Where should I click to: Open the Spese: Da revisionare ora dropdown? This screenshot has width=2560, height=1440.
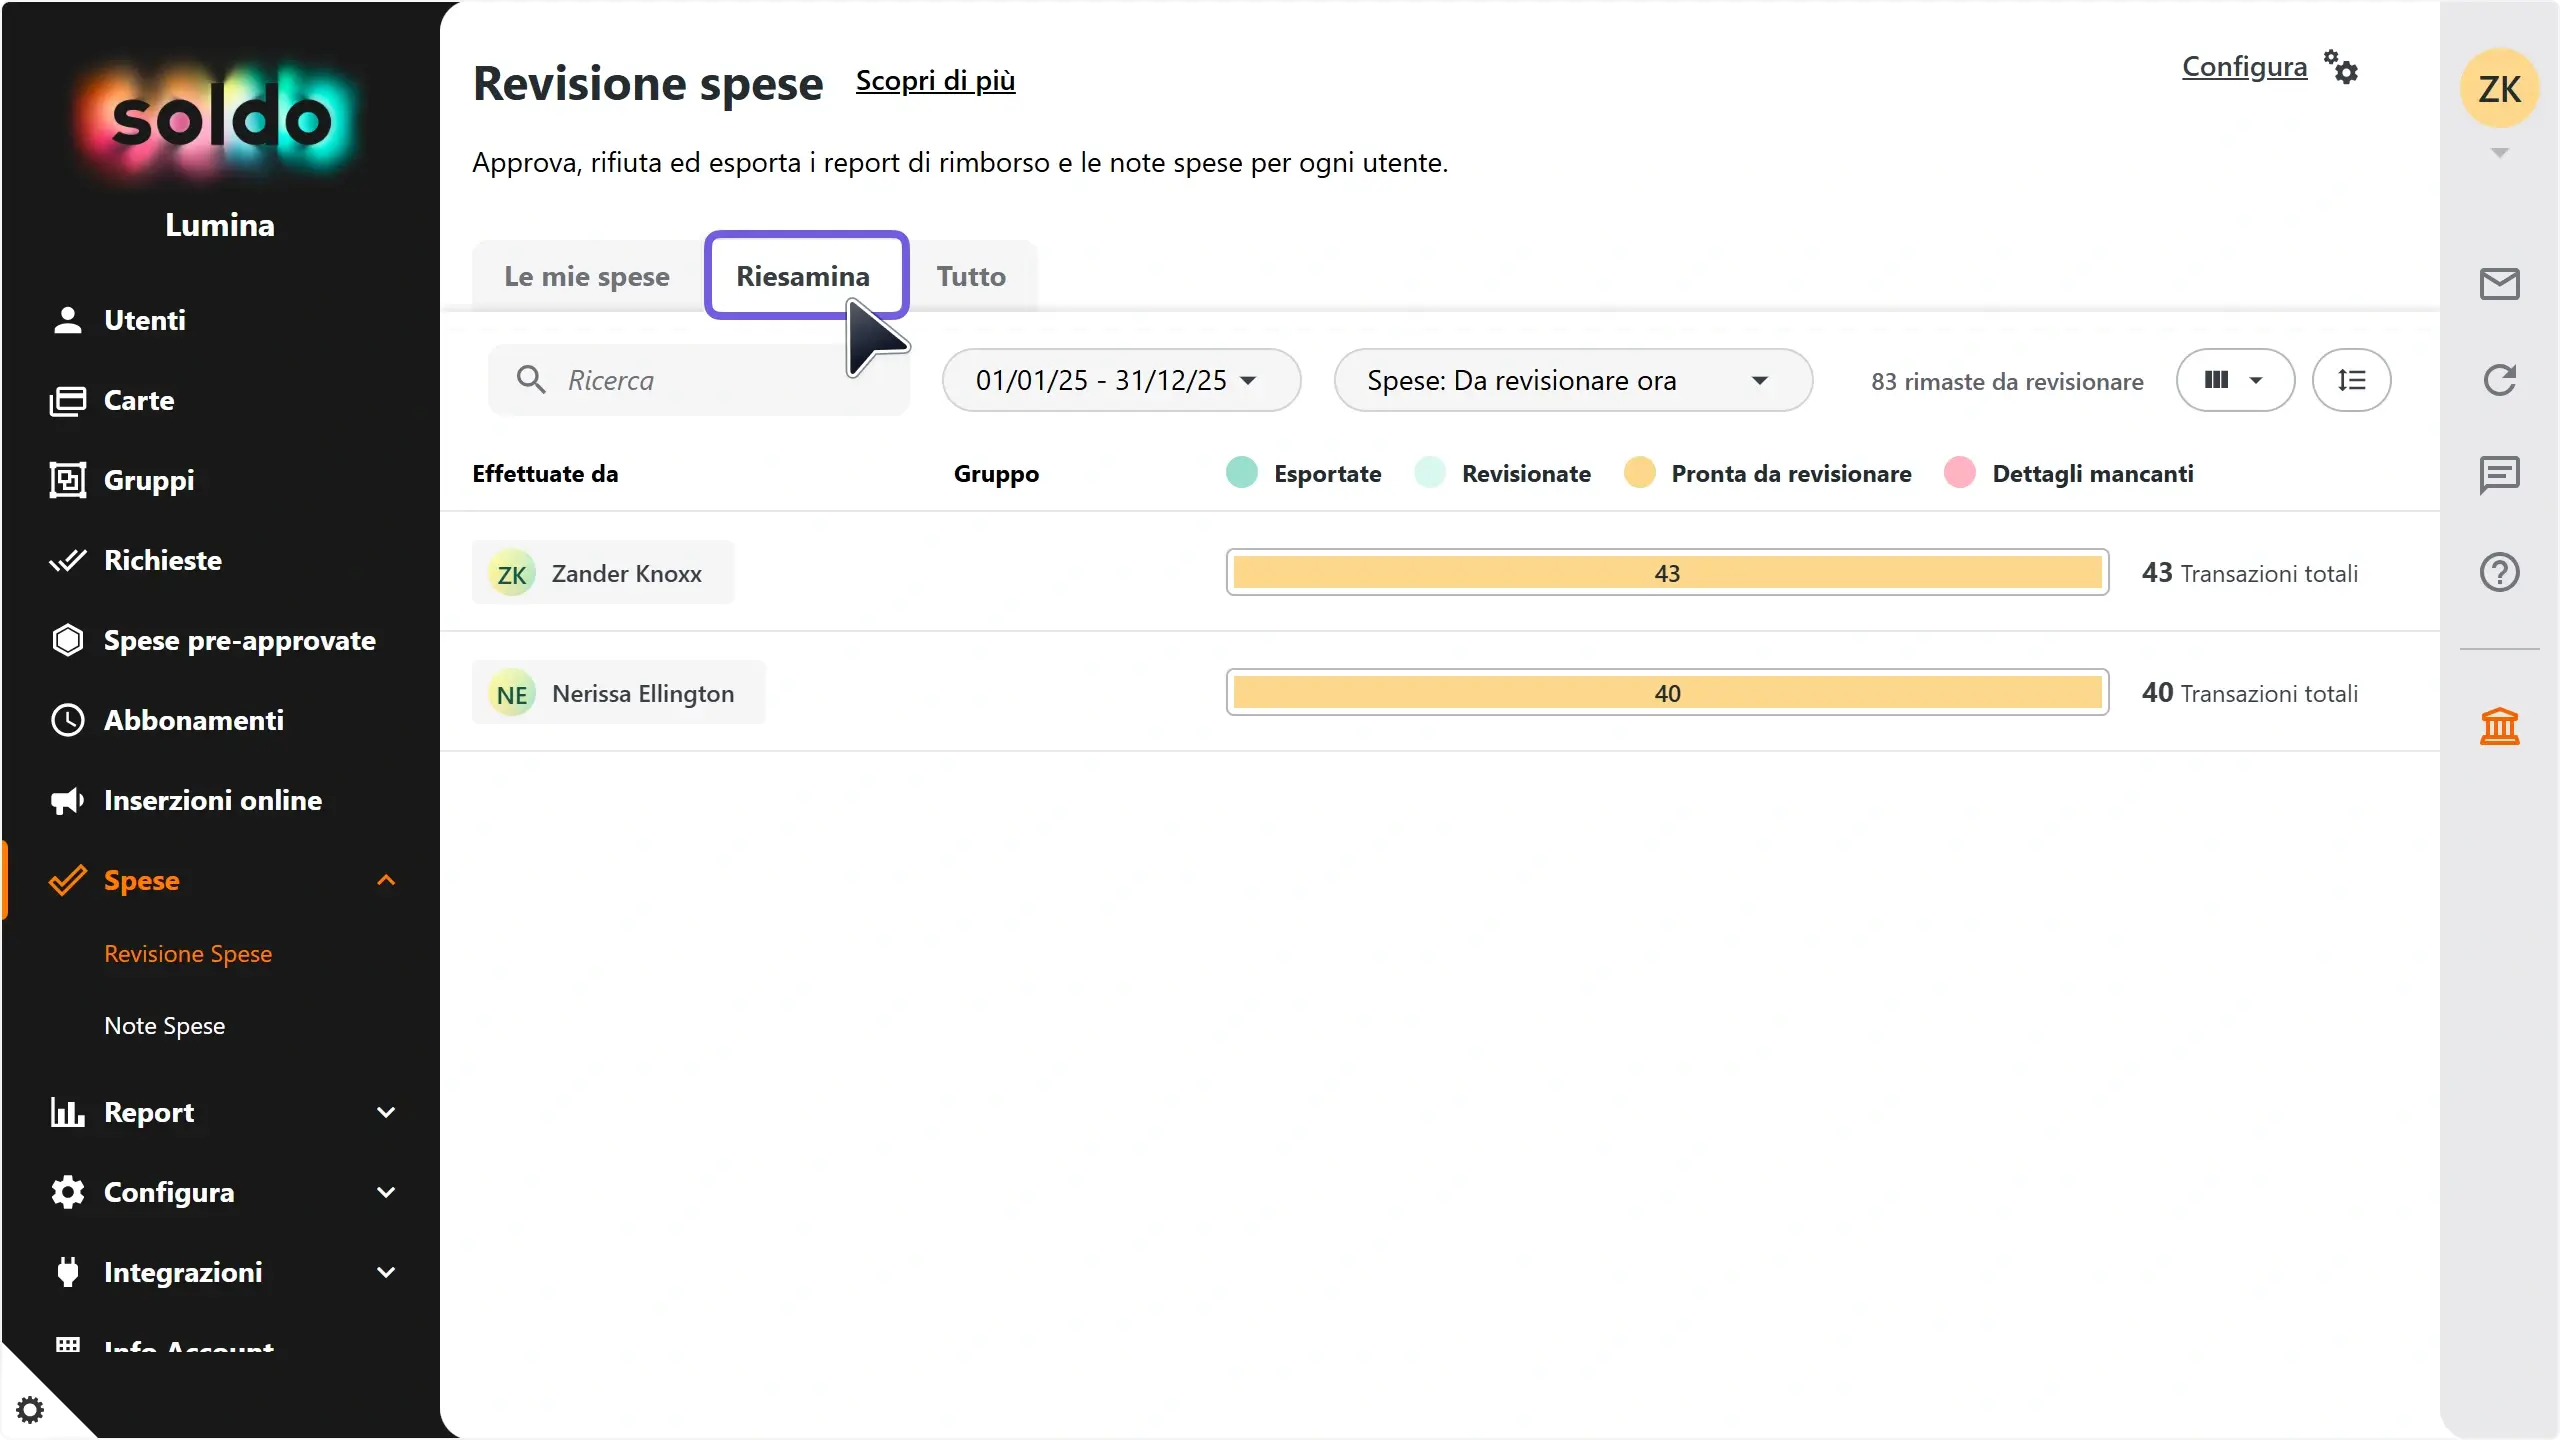pyautogui.click(x=1573, y=380)
